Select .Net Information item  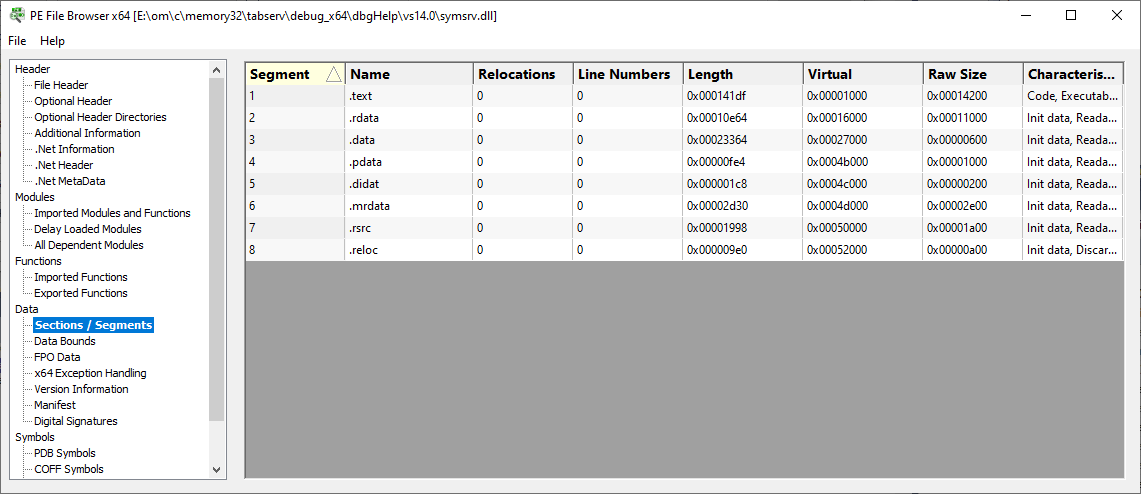click(74, 149)
